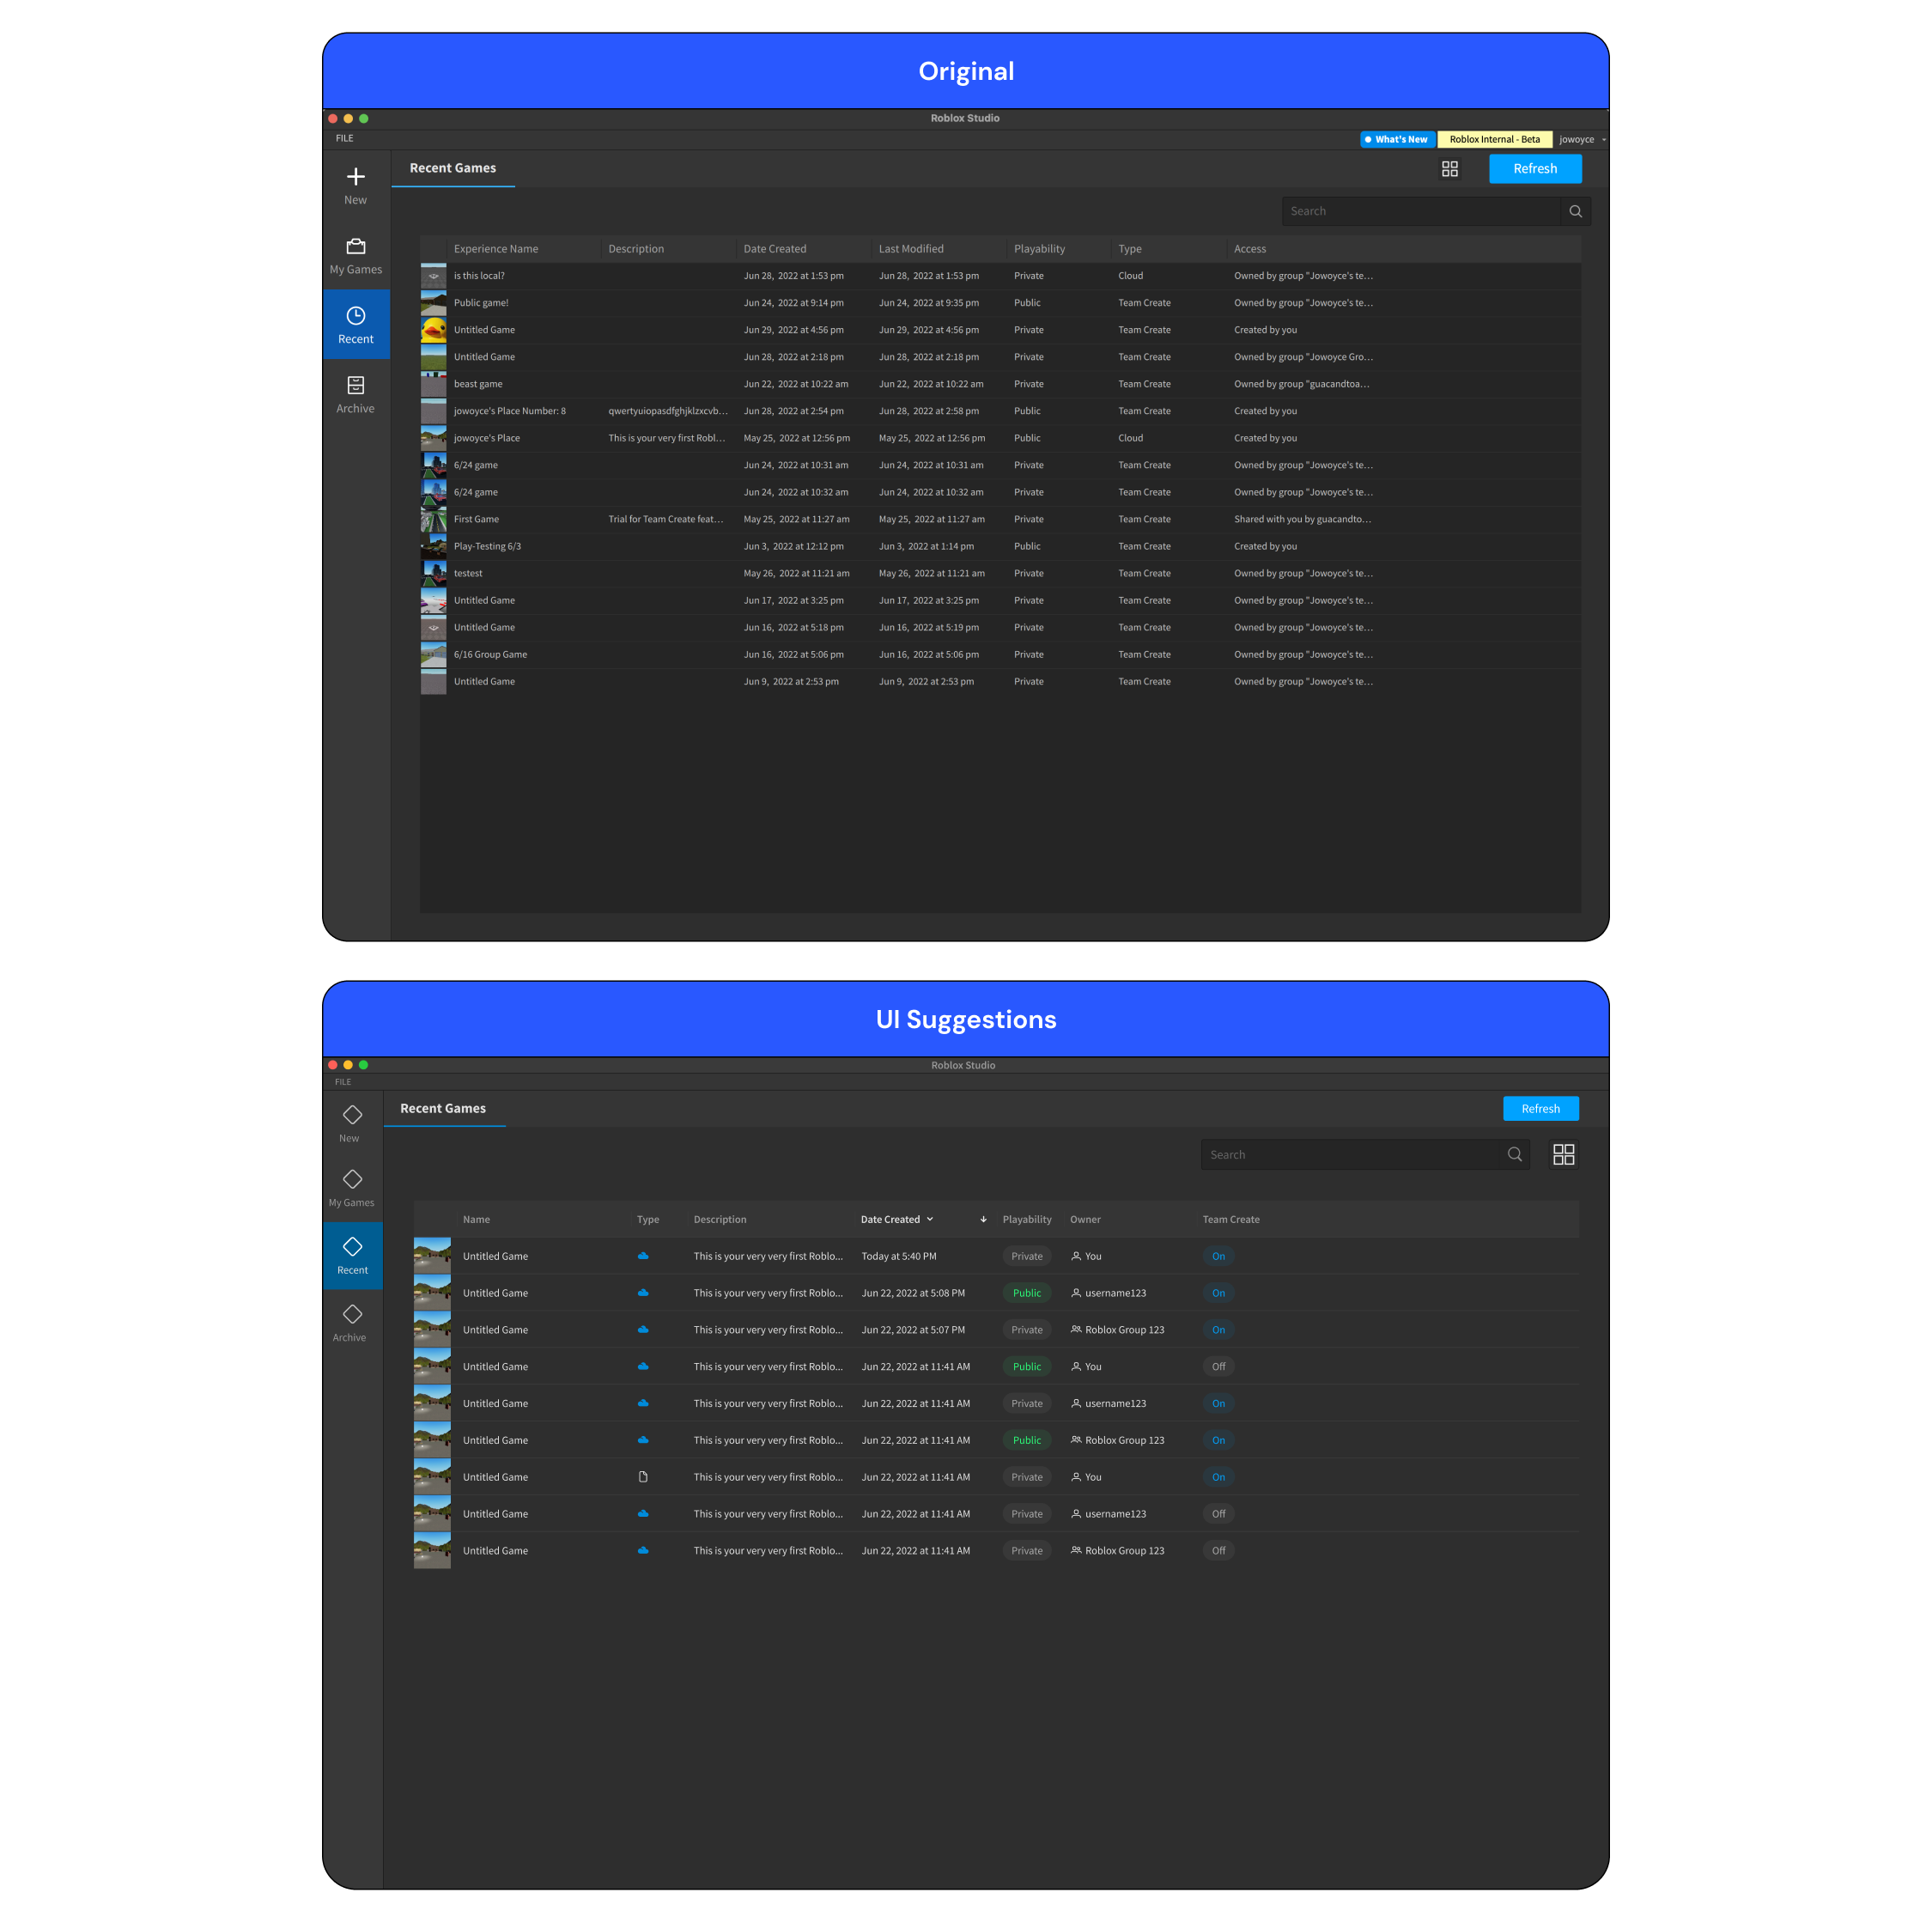Viewport: 1932px width, 1923px height.
Task: Click large grid view icon in UI Suggestions
Action: click(1563, 1154)
